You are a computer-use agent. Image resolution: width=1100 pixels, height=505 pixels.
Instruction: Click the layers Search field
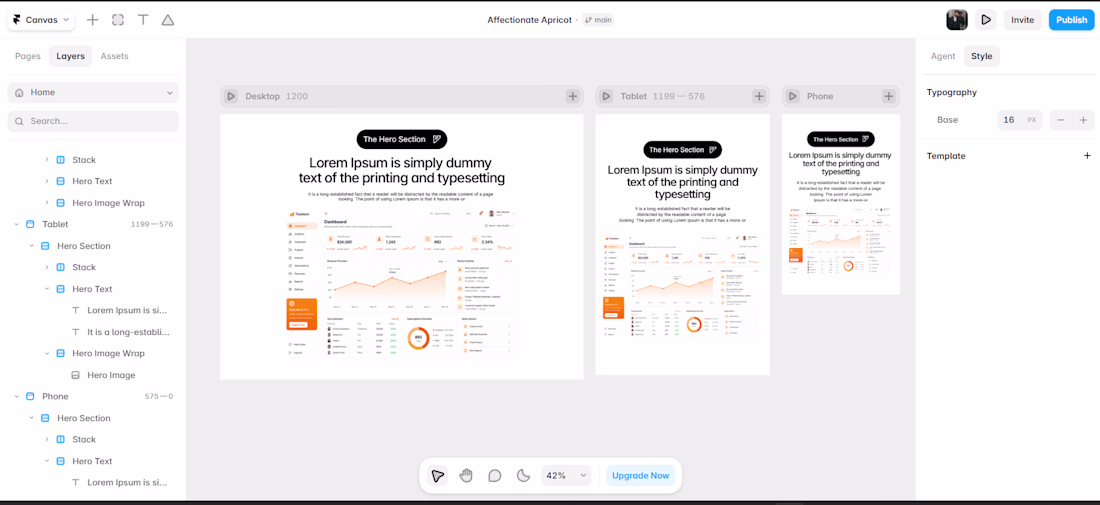coord(93,121)
